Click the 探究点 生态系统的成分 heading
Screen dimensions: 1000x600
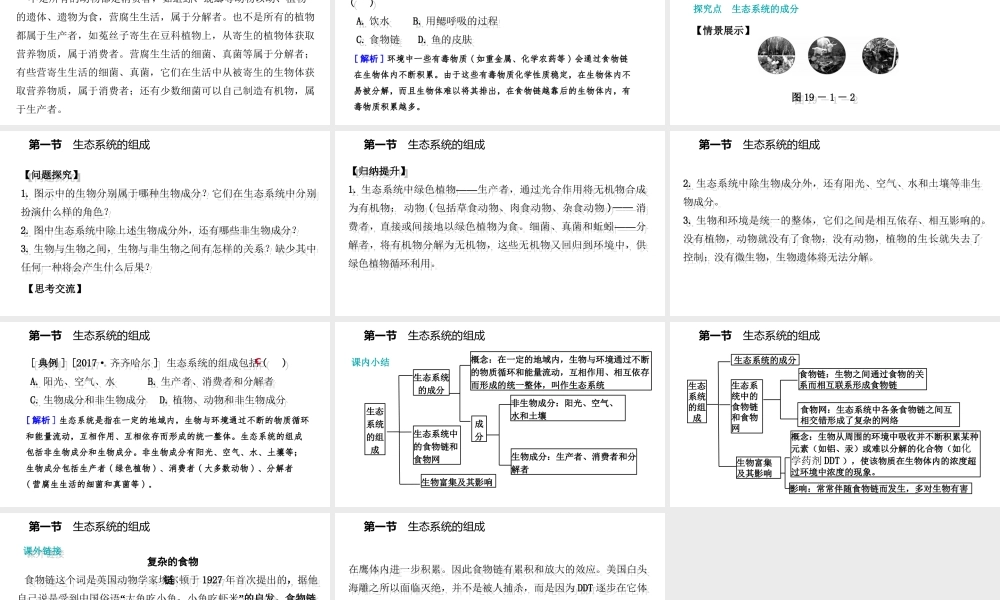[746, 9]
